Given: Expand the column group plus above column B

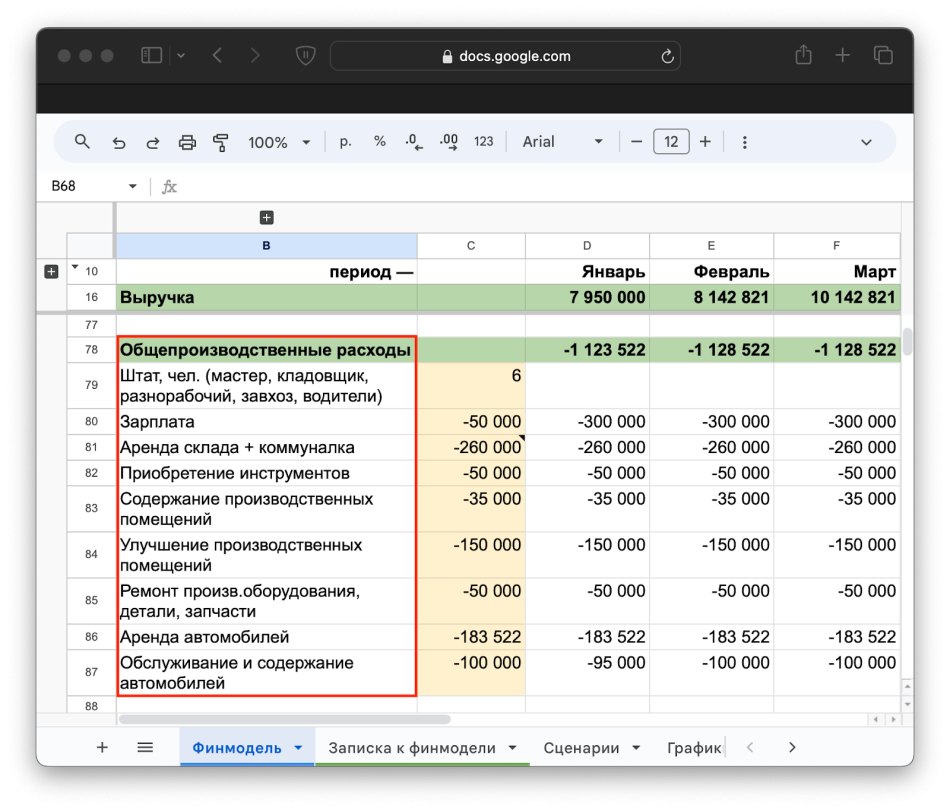Looking at the screenshot, I should [267, 217].
